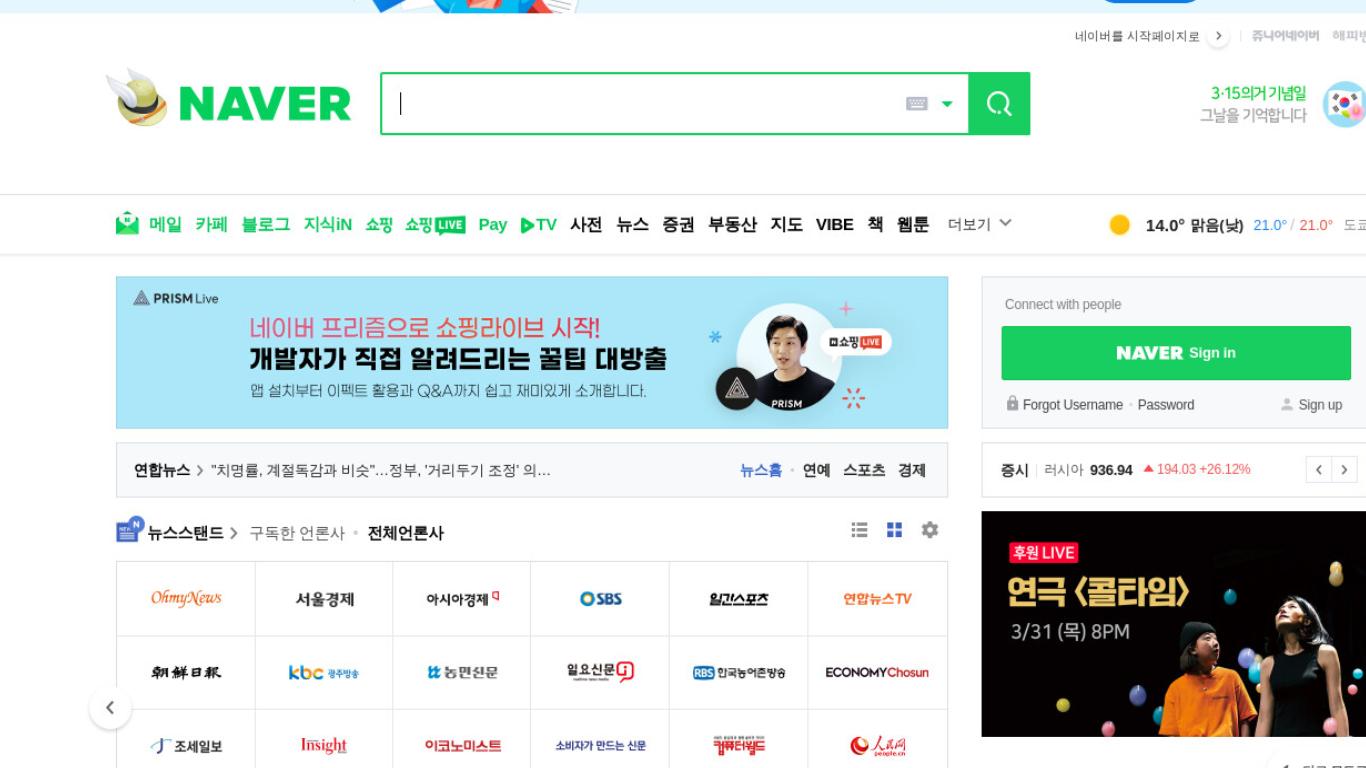Image resolution: width=1366 pixels, height=768 pixels.
Task: Open the SBS publisher tile
Action: (600, 599)
